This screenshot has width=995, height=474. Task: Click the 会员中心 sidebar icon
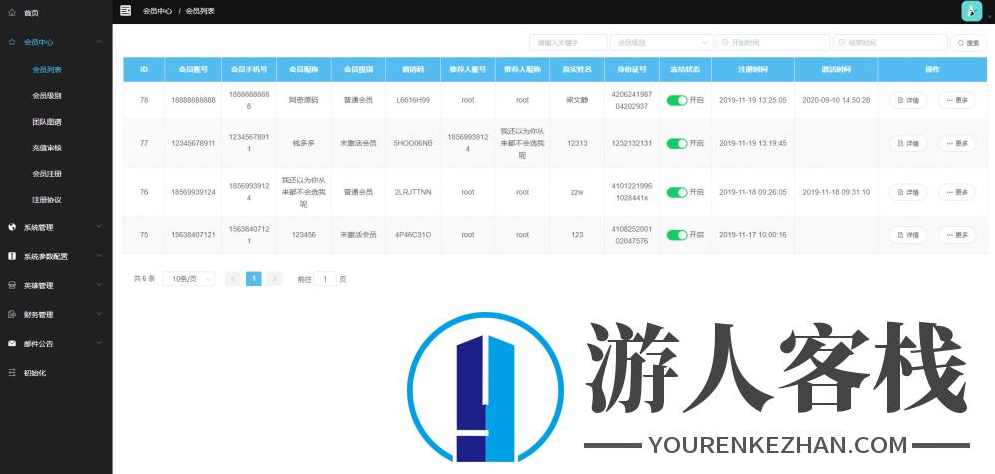[x=12, y=42]
